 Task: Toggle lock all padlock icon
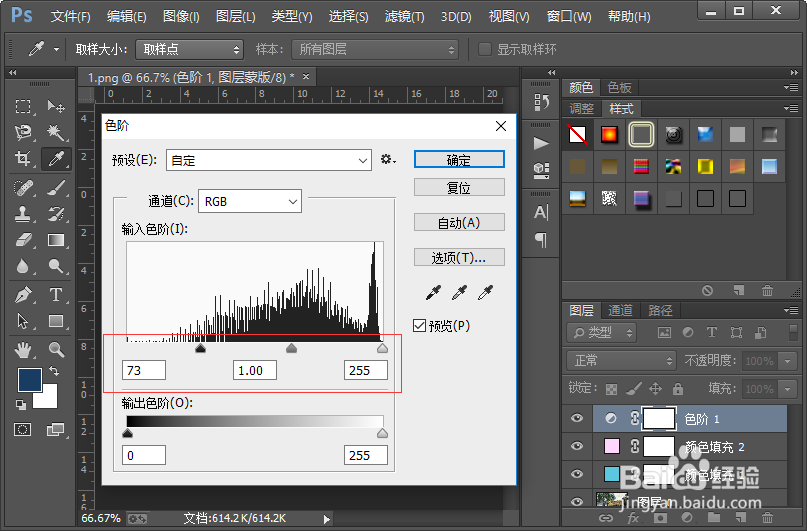click(x=678, y=389)
